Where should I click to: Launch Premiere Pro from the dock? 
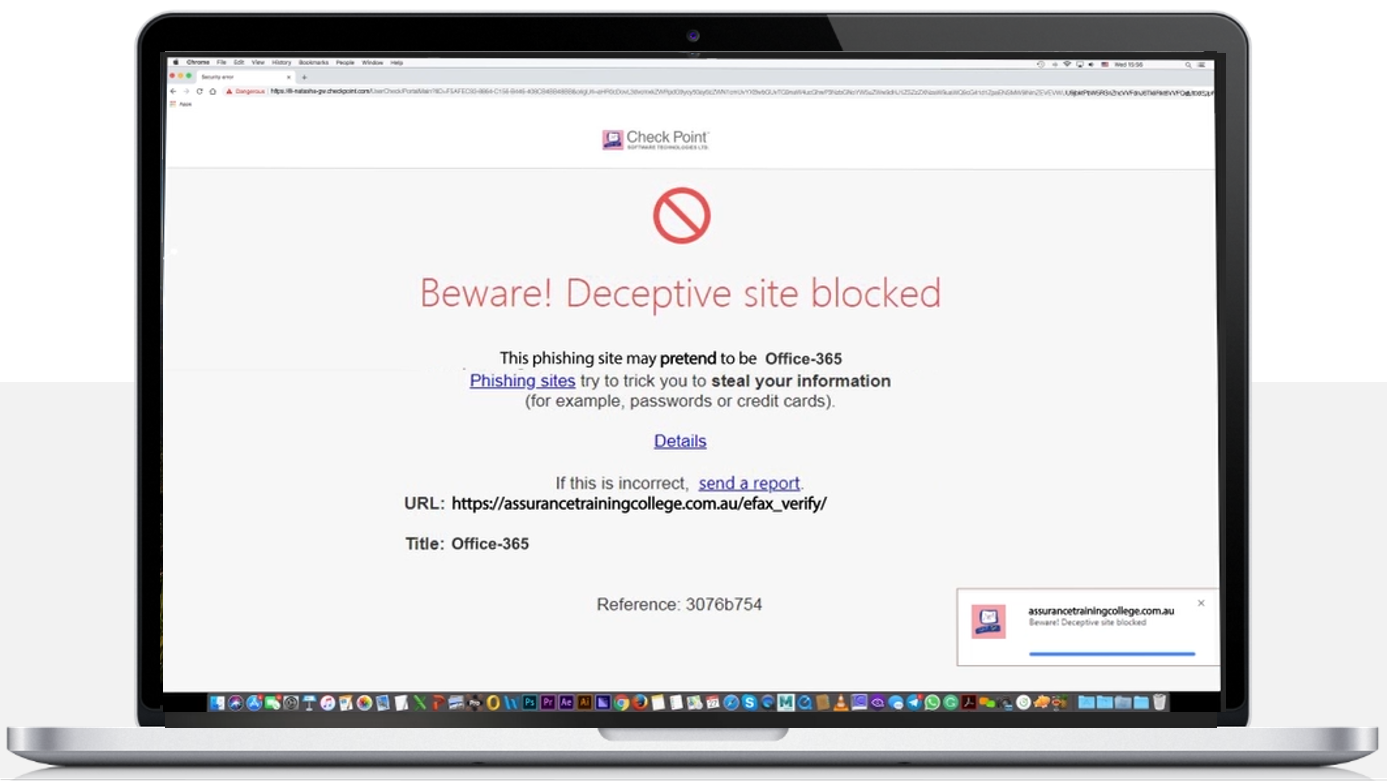pyautogui.click(x=548, y=703)
